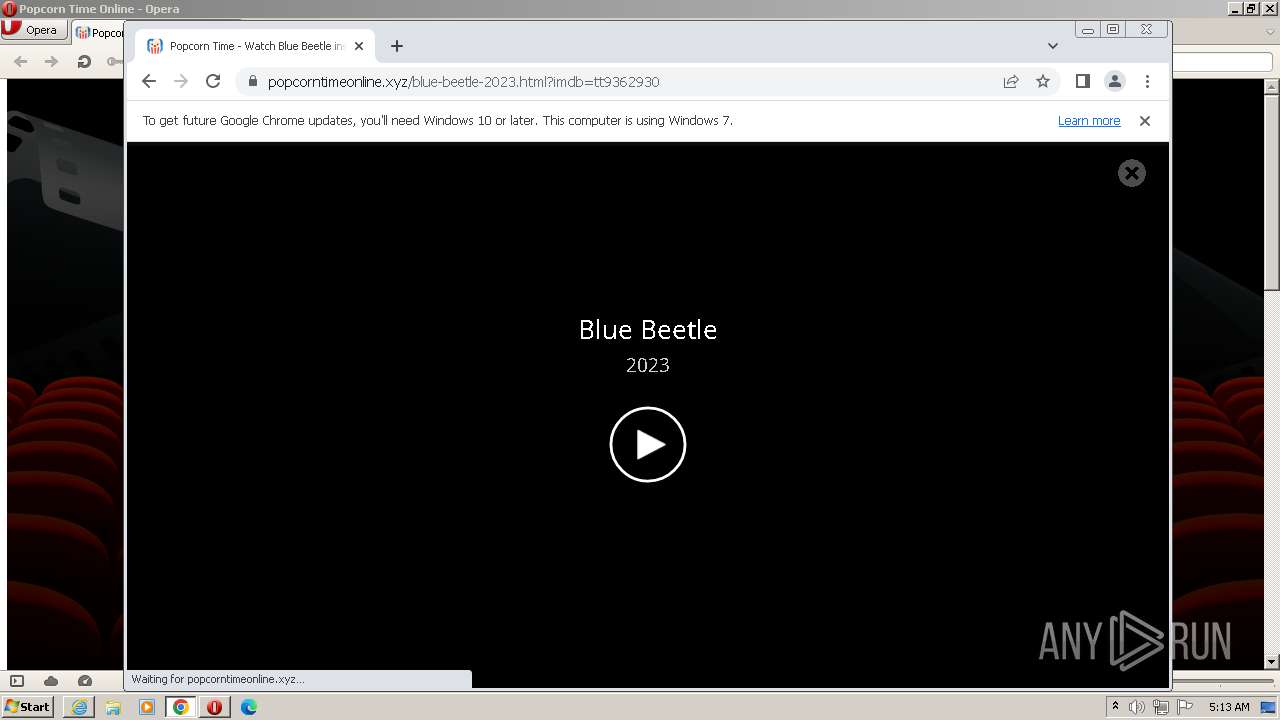
Task: View site info via the padlock icon
Action: pyautogui.click(x=252, y=81)
